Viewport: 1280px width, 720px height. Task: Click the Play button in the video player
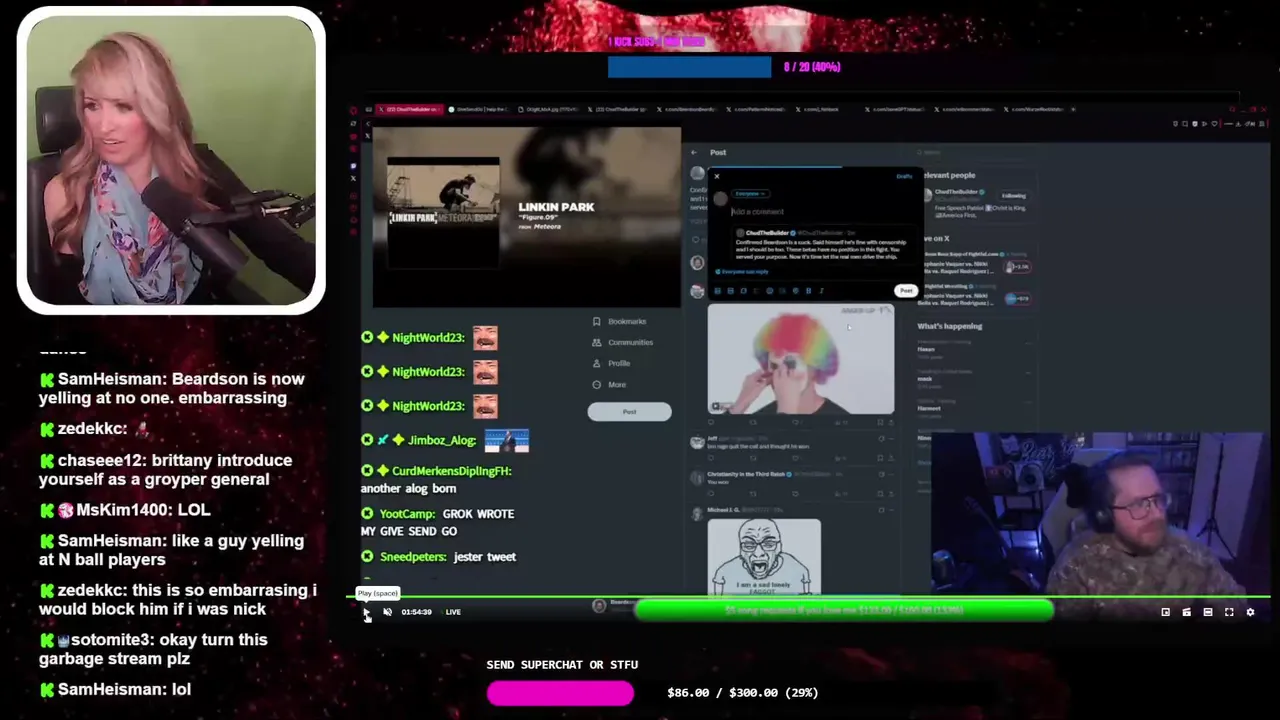tap(366, 612)
